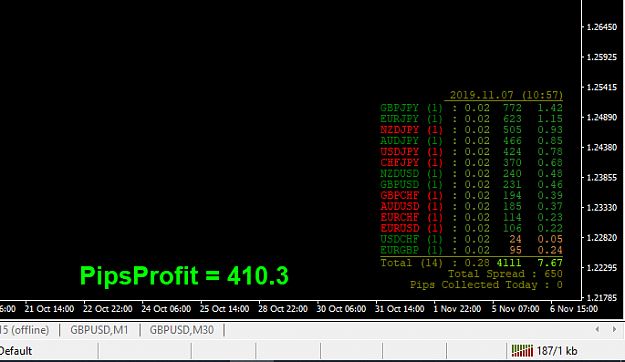Switch to the GBPUSD,M30 chart tab
The height and width of the screenshot is (362, 625).
pyautogui.click(x=181, y=330)
